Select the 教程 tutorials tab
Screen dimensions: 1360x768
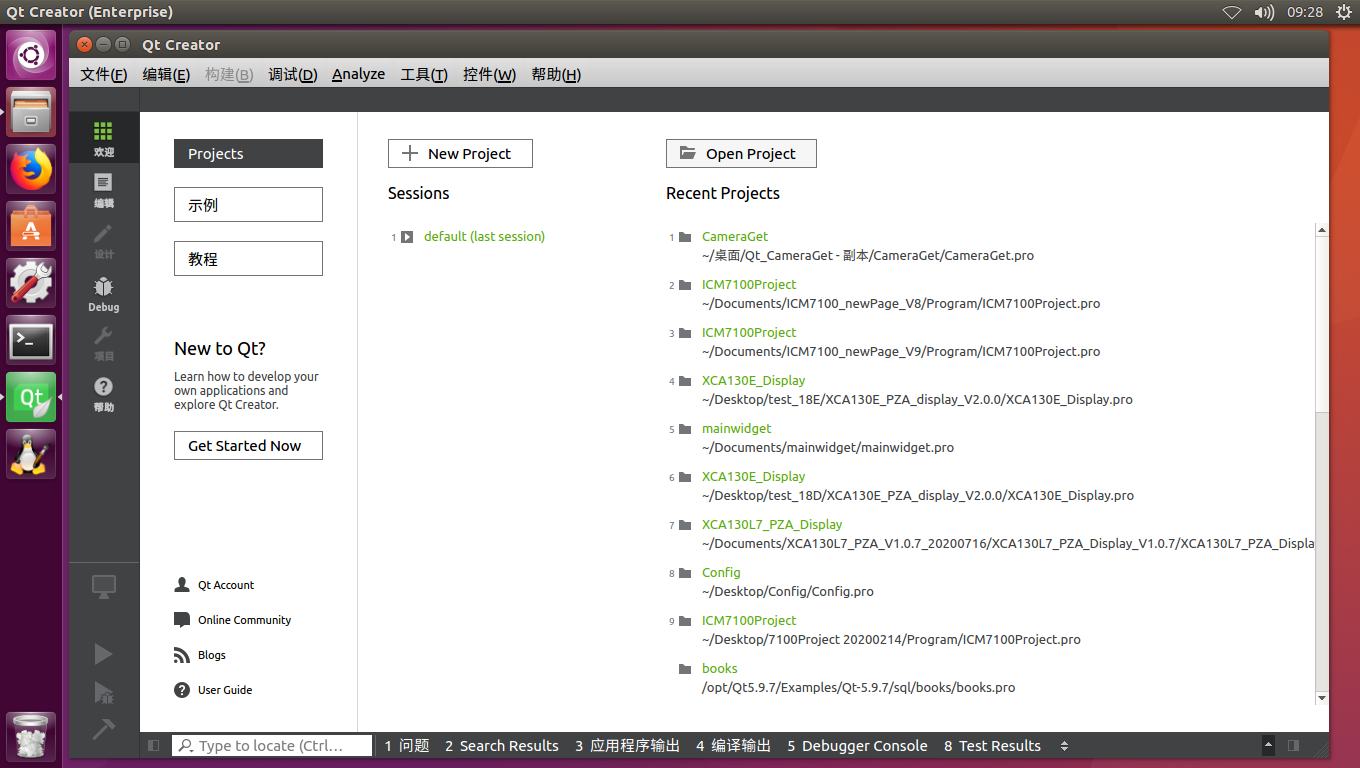(248, 258)
